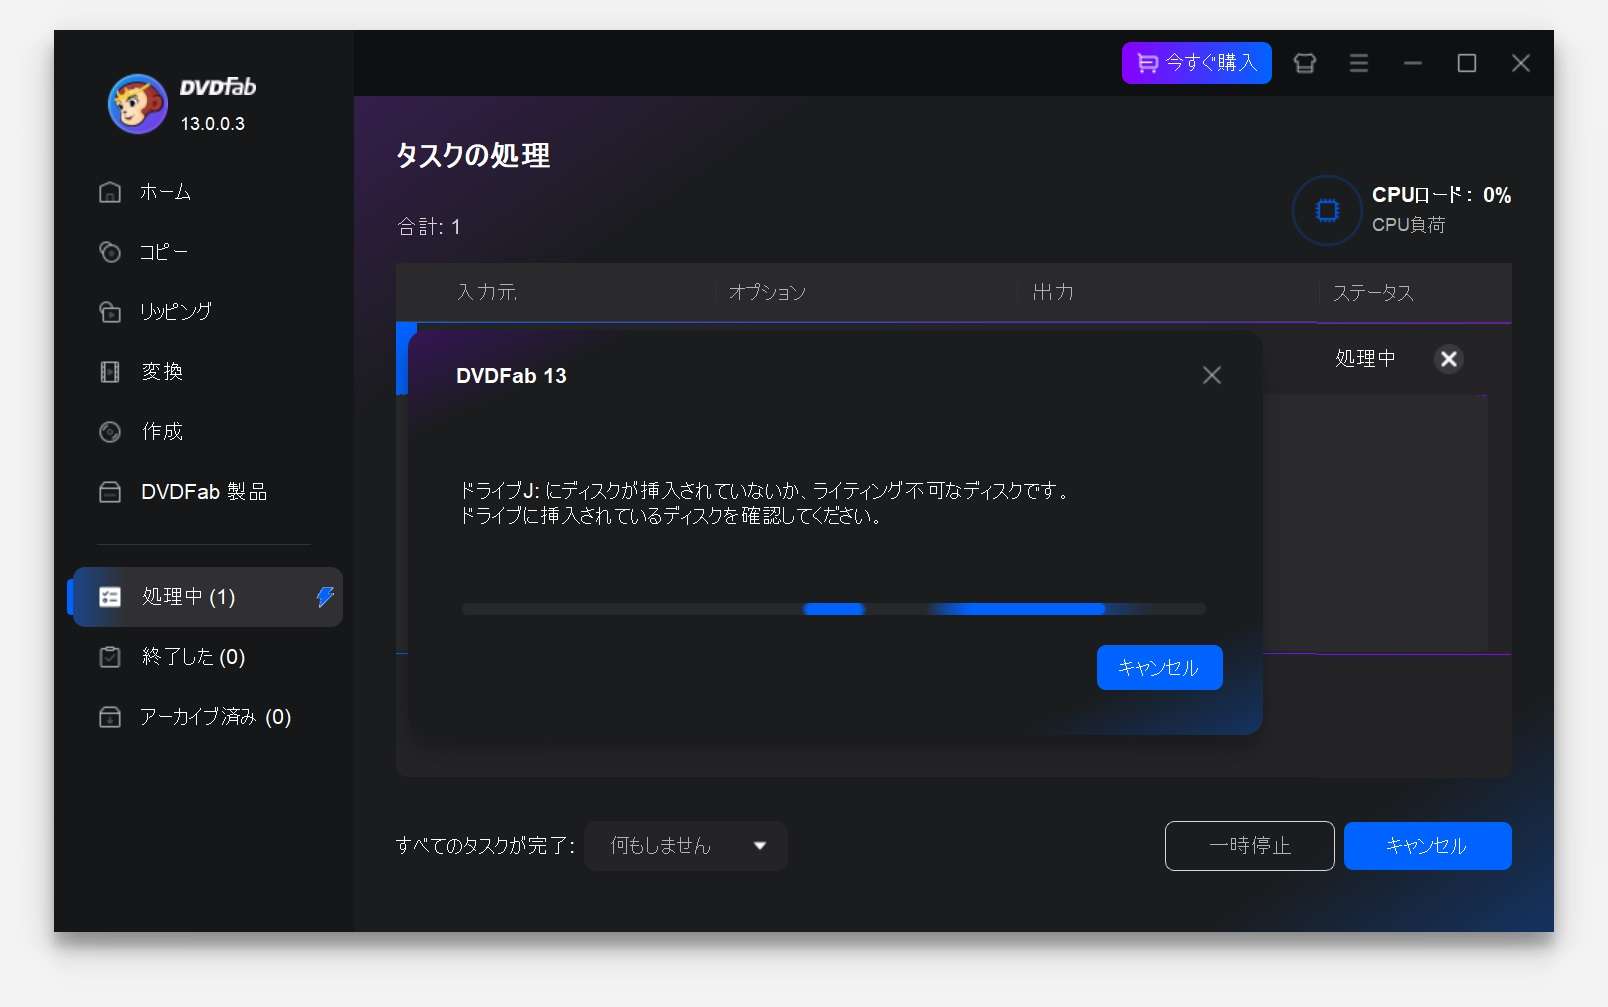This screenshot has width=1608, height=1007.
Task: Click the CPUロード: 0% readout
Action: coord(1441,195)
